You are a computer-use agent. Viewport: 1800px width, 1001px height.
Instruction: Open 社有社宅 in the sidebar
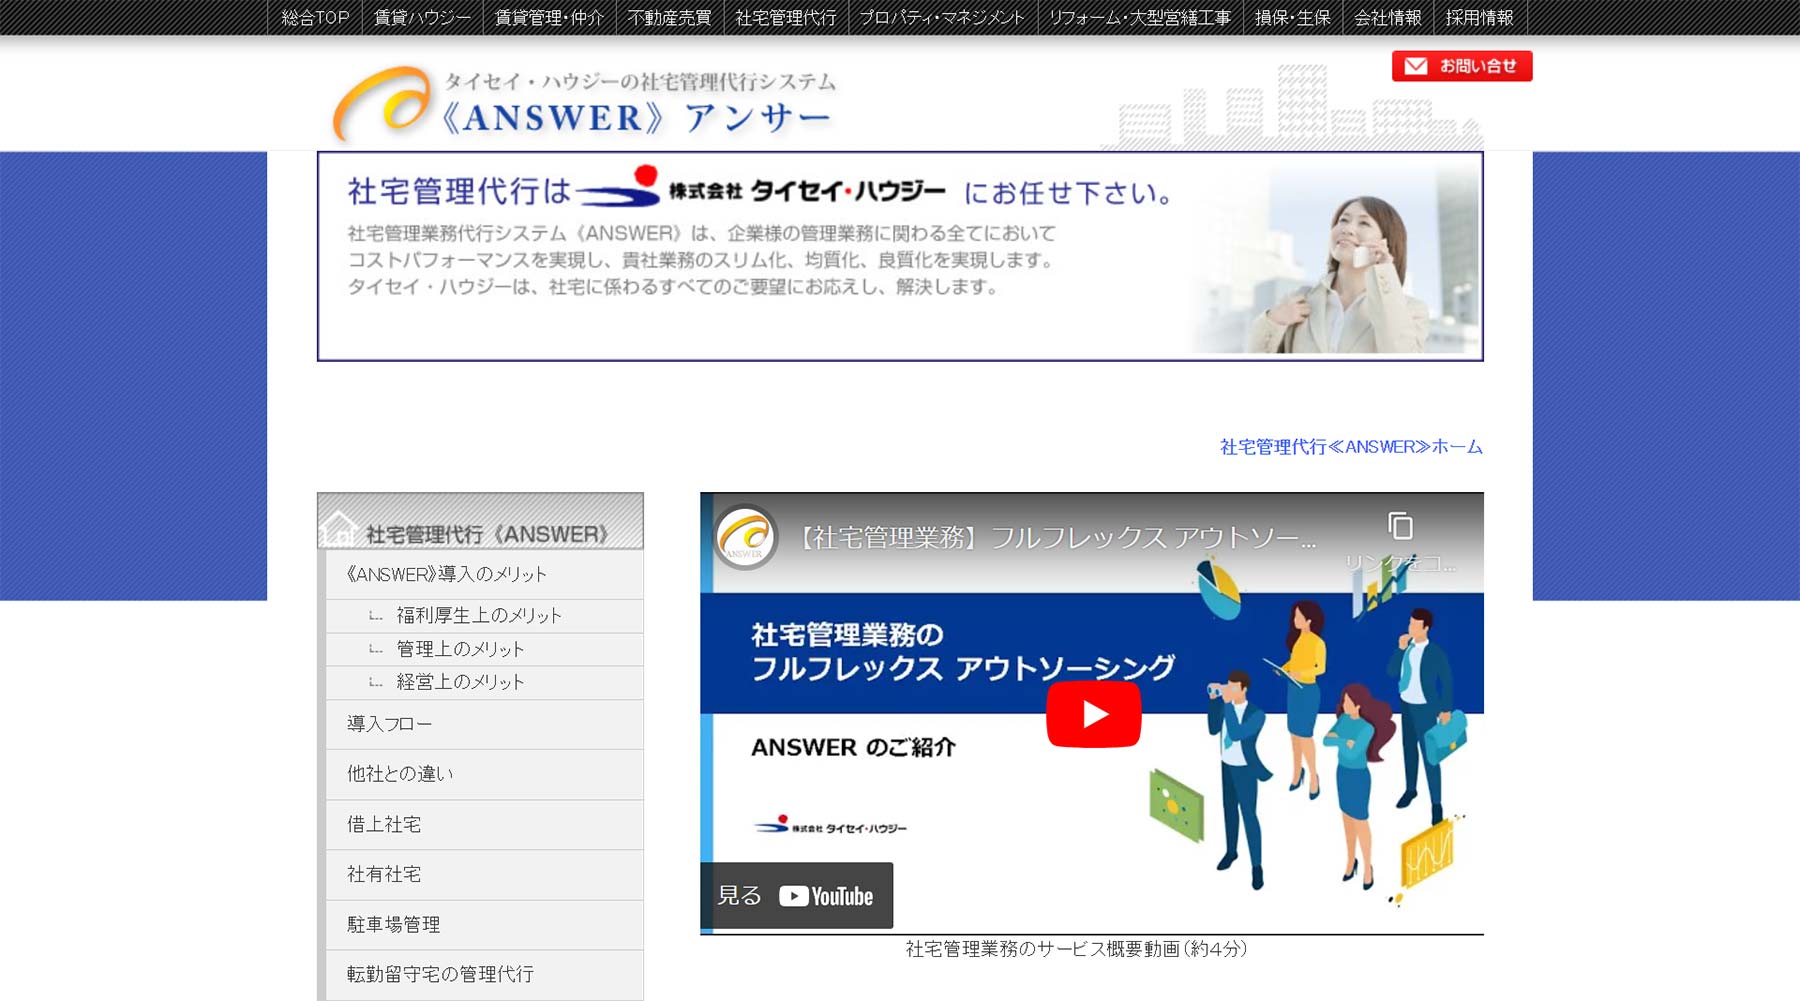(484, 875)
